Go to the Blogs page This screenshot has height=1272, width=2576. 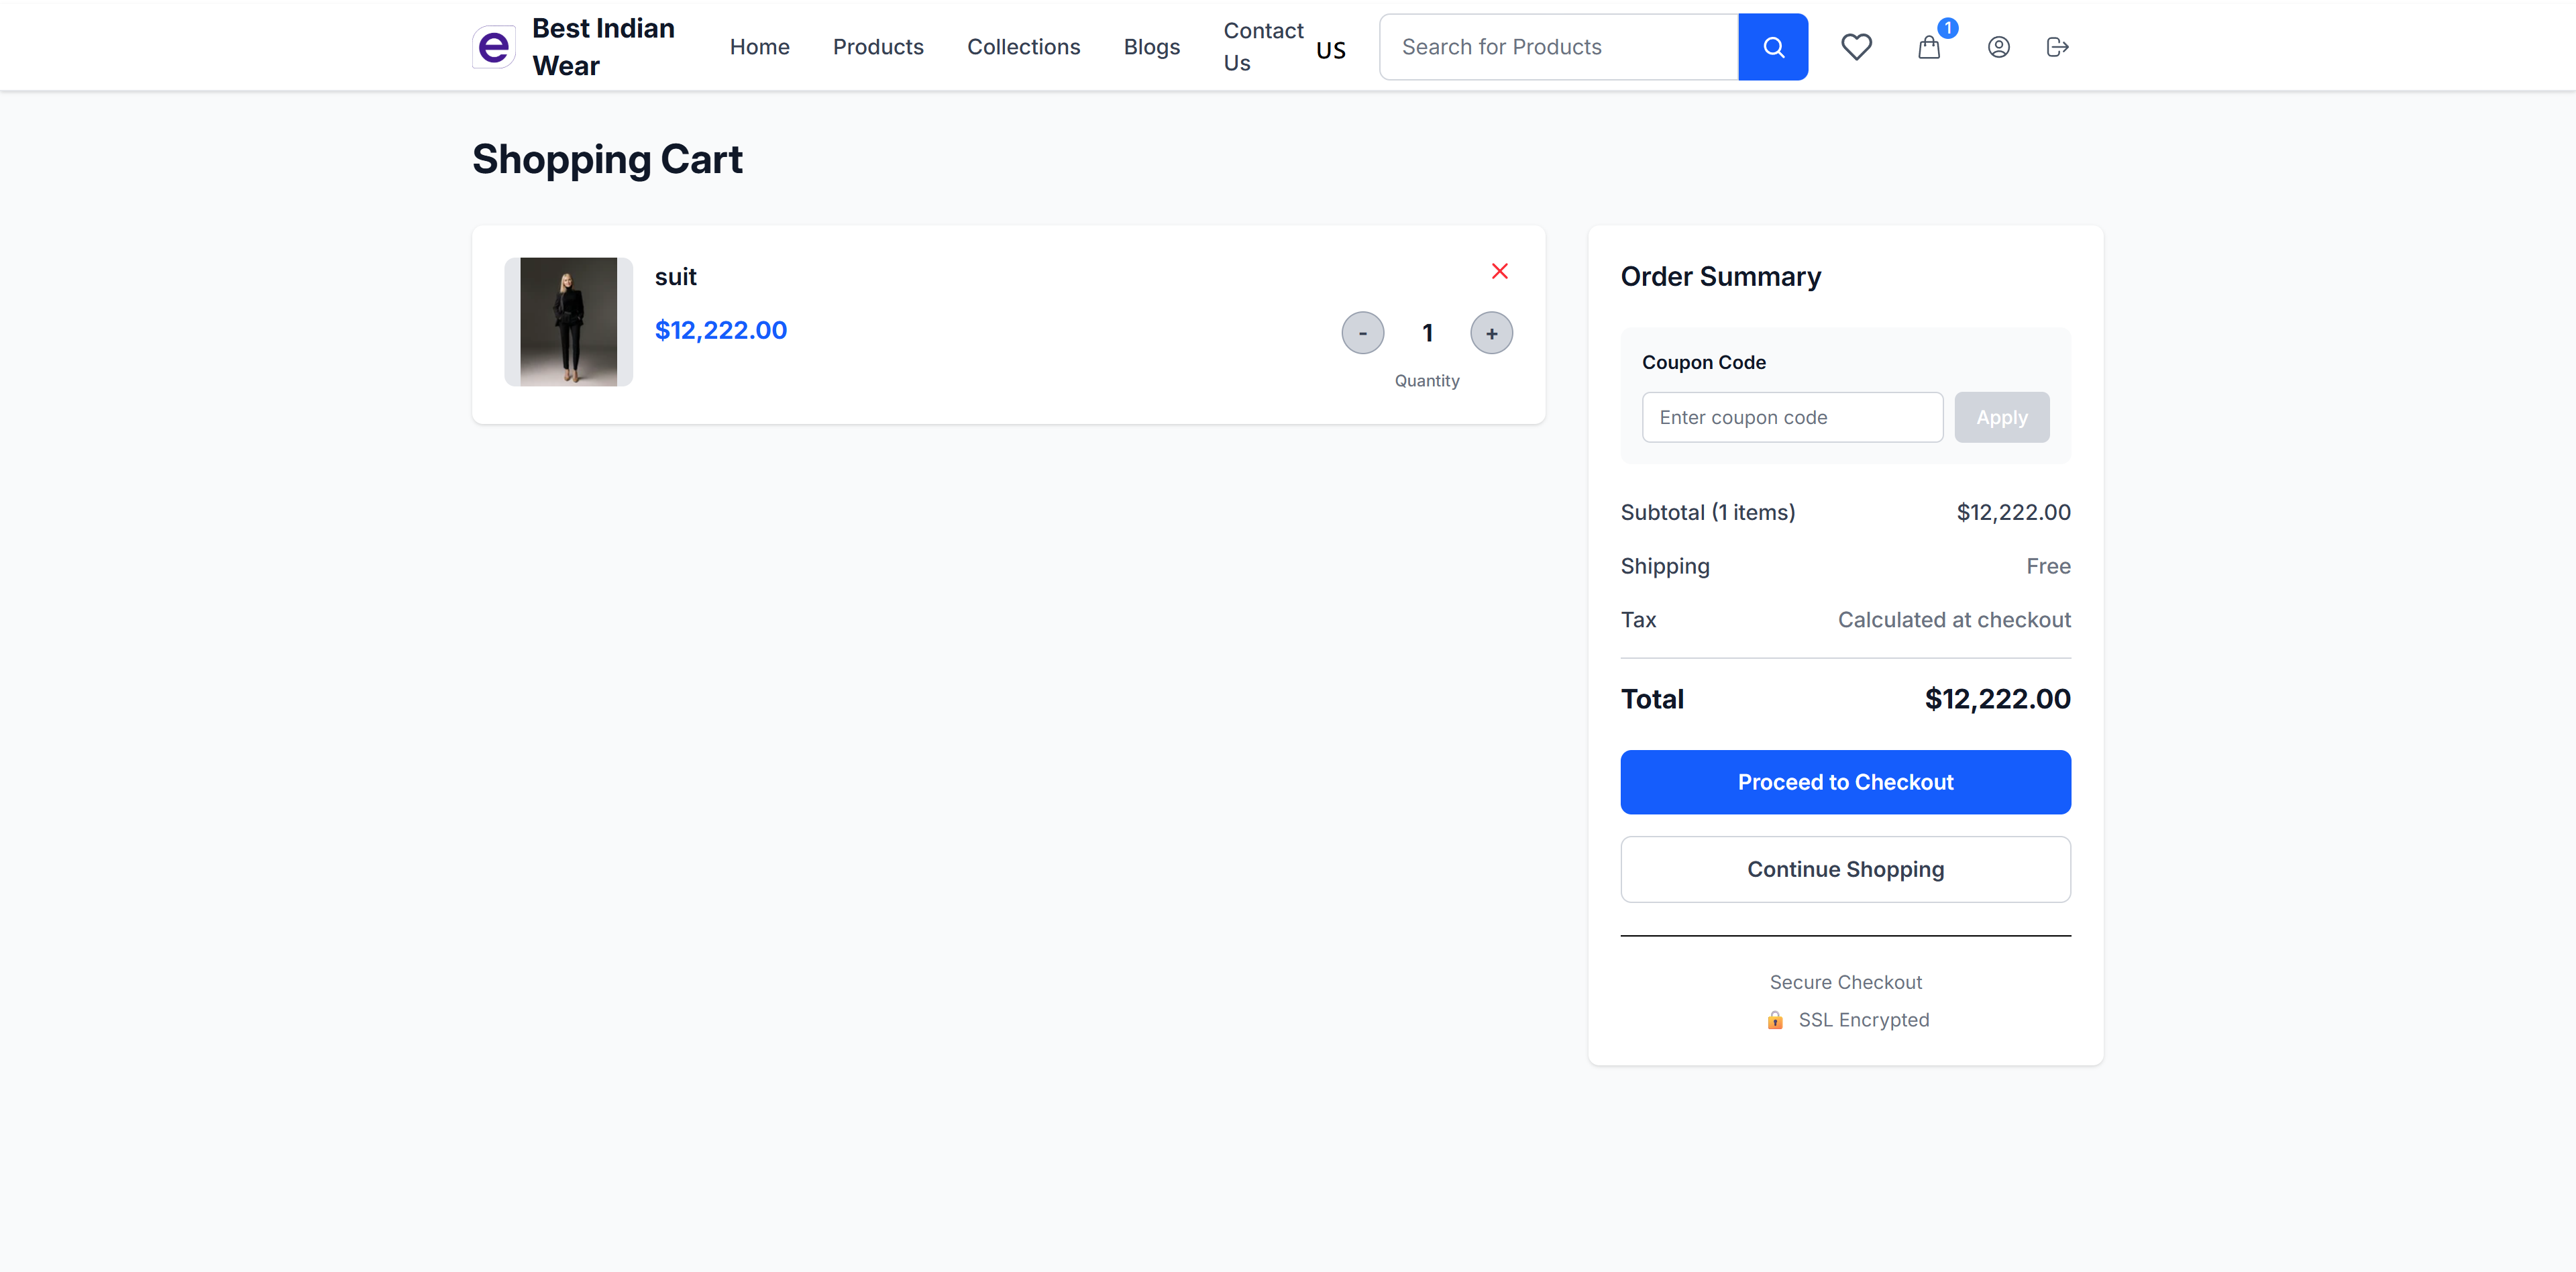1151,46
